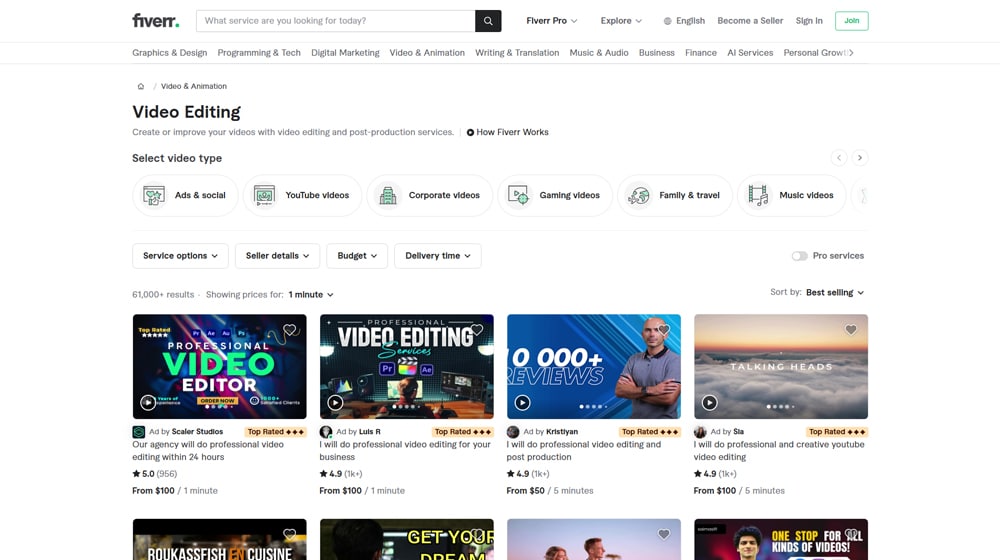Image resolution: width=1000 pixels, height=560 pixels.
Task: Open Sia's youtube video editing title
Action: (x=779, y=451)
